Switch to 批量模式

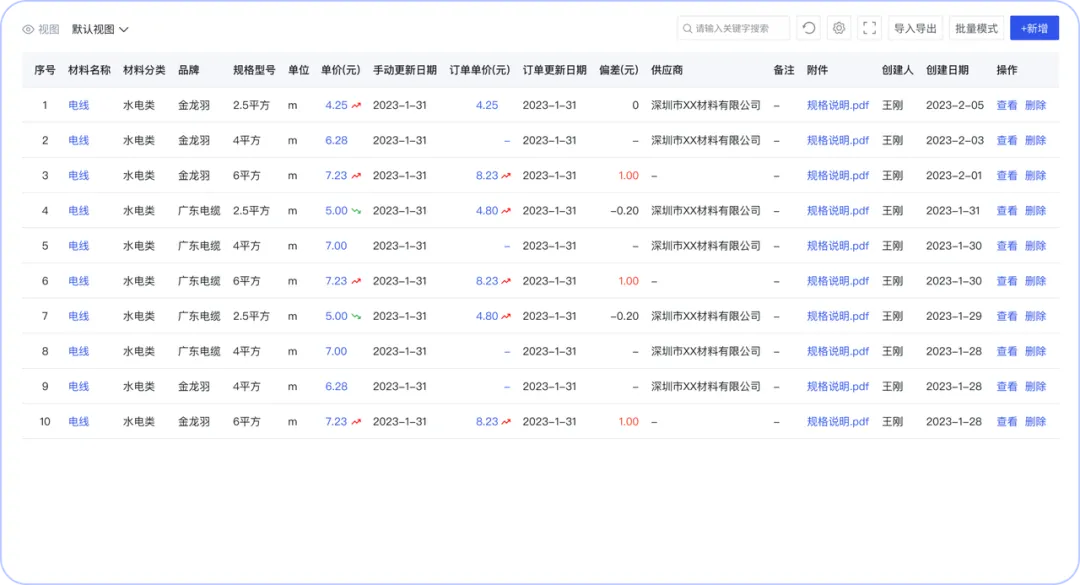(x=976, y=28)
